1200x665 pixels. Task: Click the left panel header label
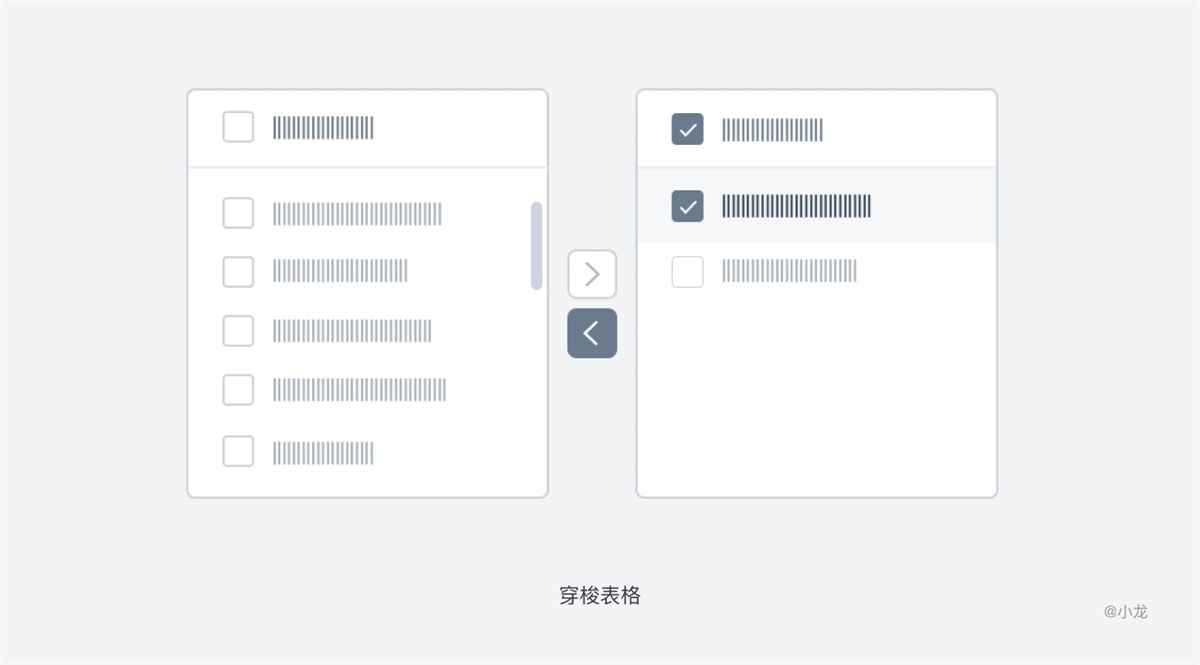(323, 128)
